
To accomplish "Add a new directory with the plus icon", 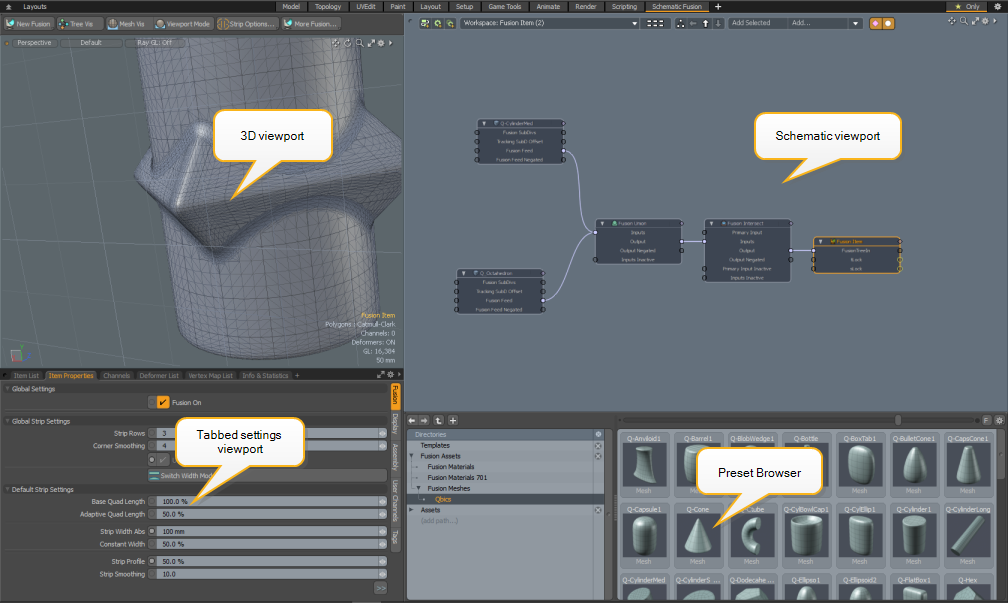I will pyautogui.click(x=453, y=420).
